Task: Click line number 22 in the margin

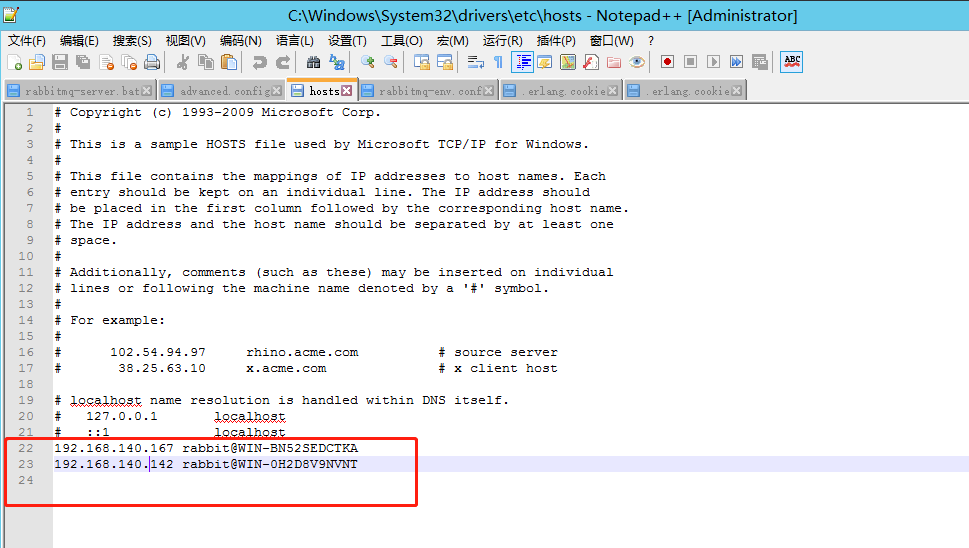Action: pyautogui.click(x=26, y=448)
